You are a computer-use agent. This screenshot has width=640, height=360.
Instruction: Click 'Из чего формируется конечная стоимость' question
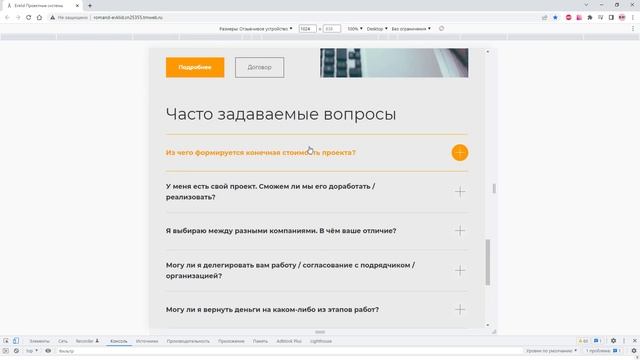[260, 153]
